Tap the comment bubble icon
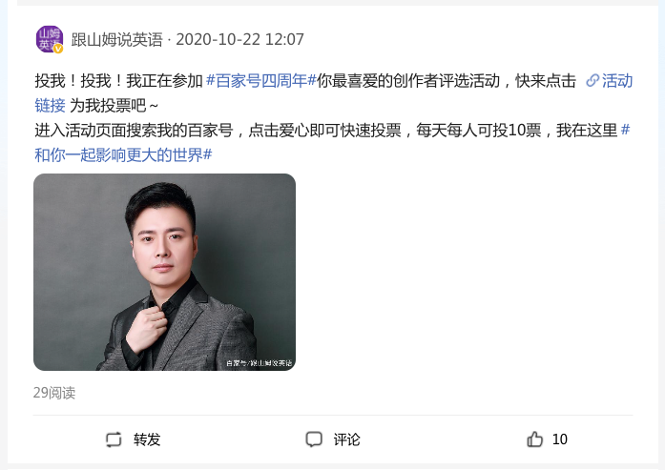Screen dimensions: 666x470 pyautogui.click(x=314, y=439)
